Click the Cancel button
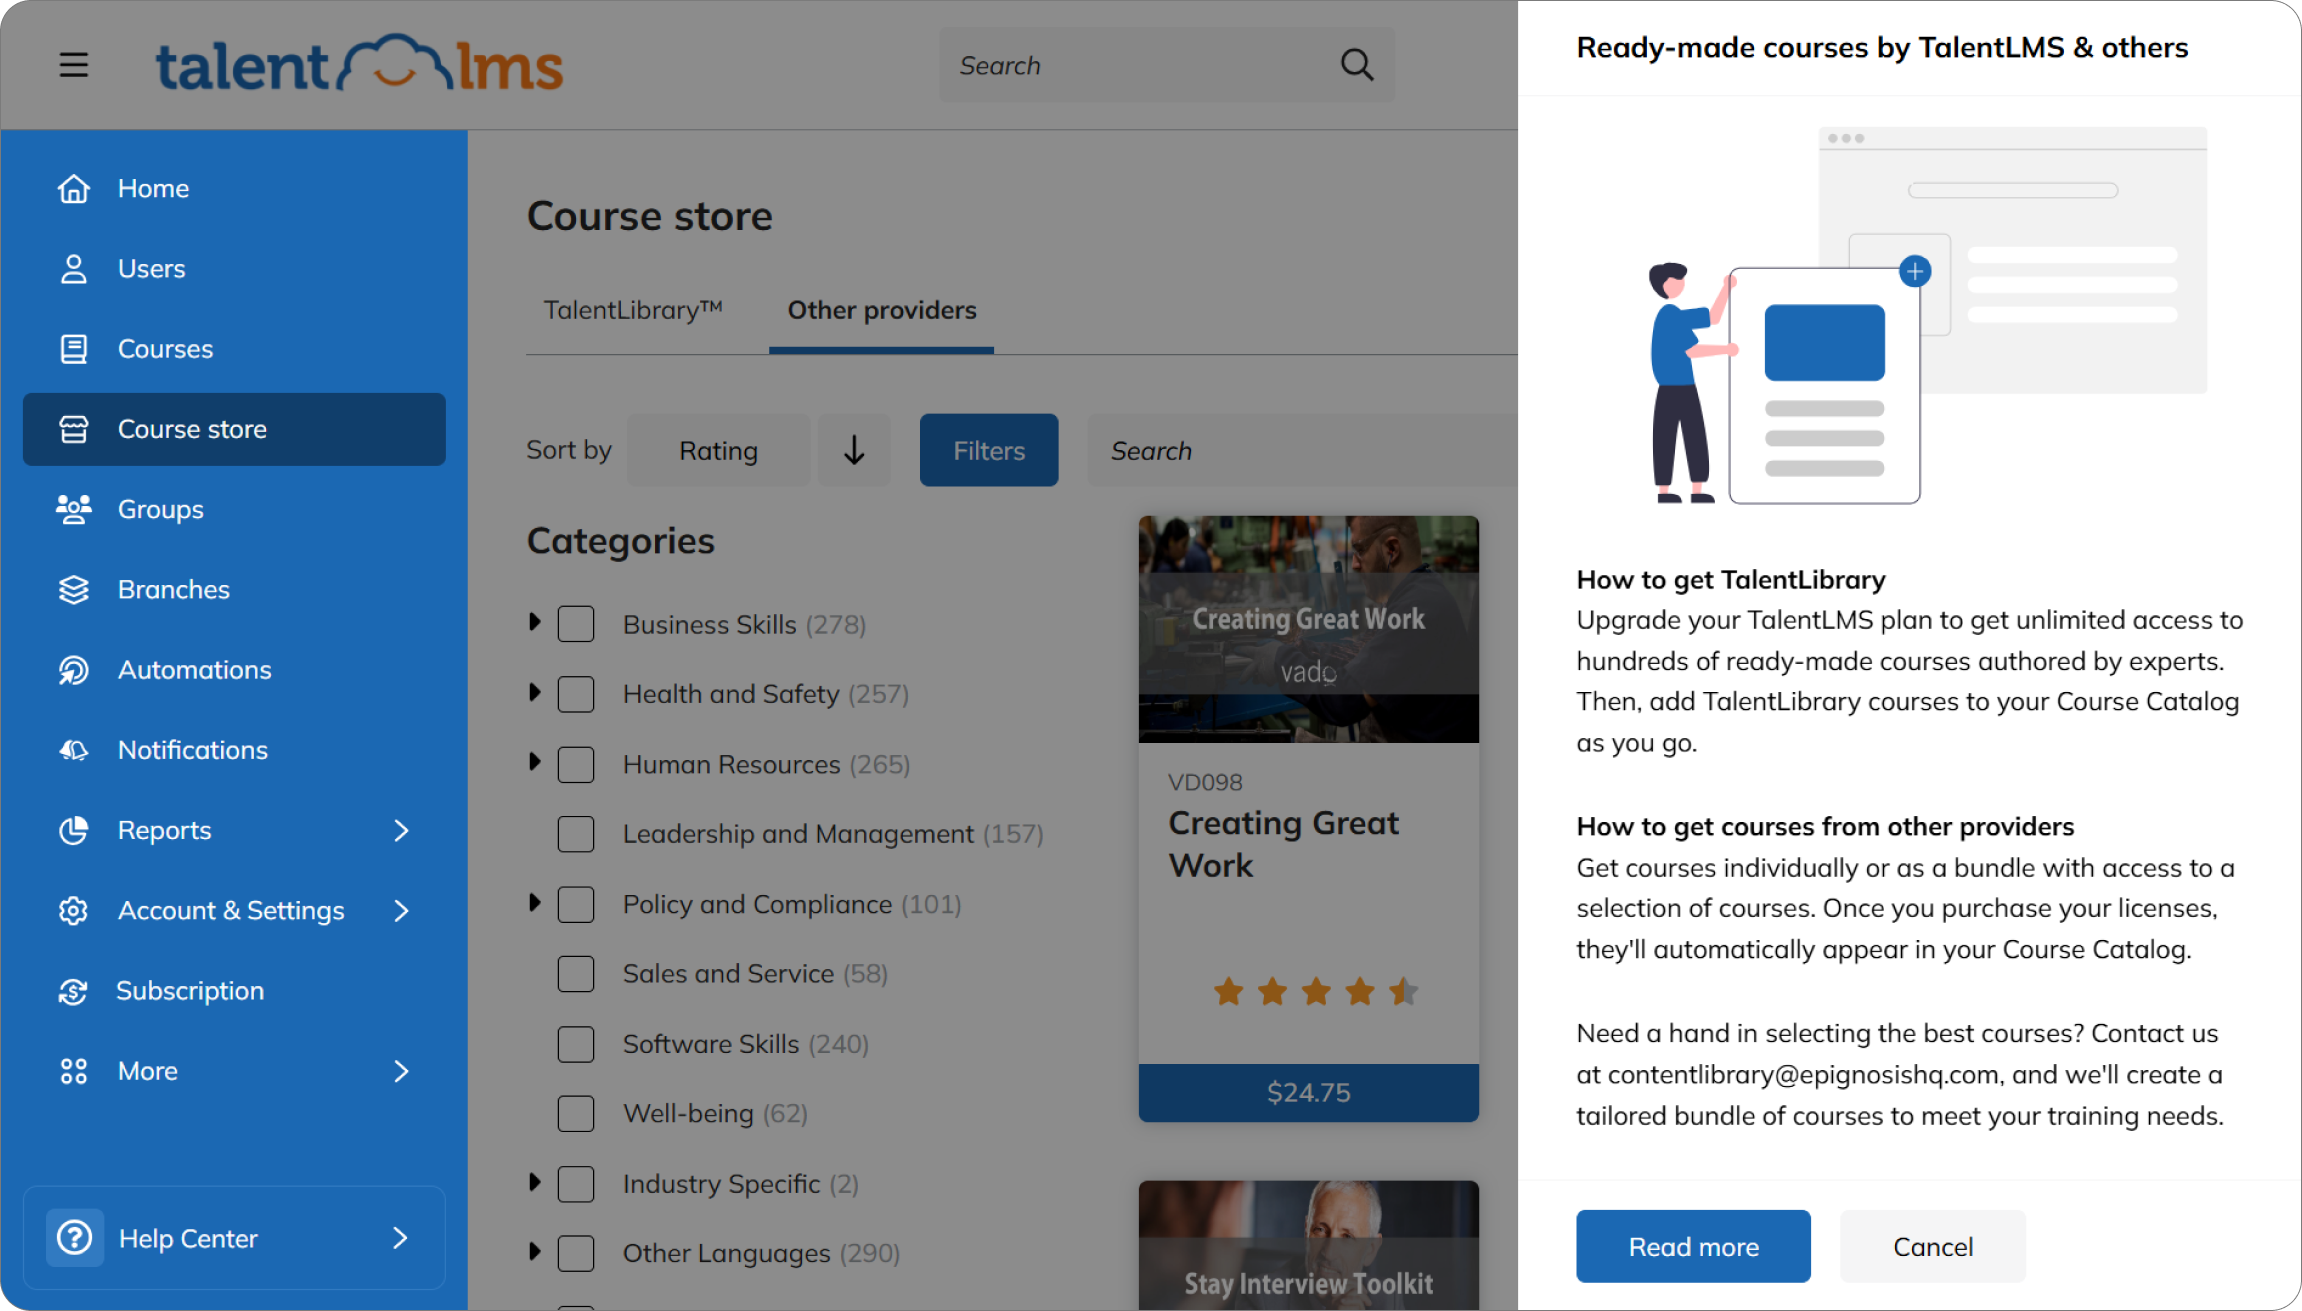Viewport: 2302px width, 1311px height. click(x=1933, y=1246)
